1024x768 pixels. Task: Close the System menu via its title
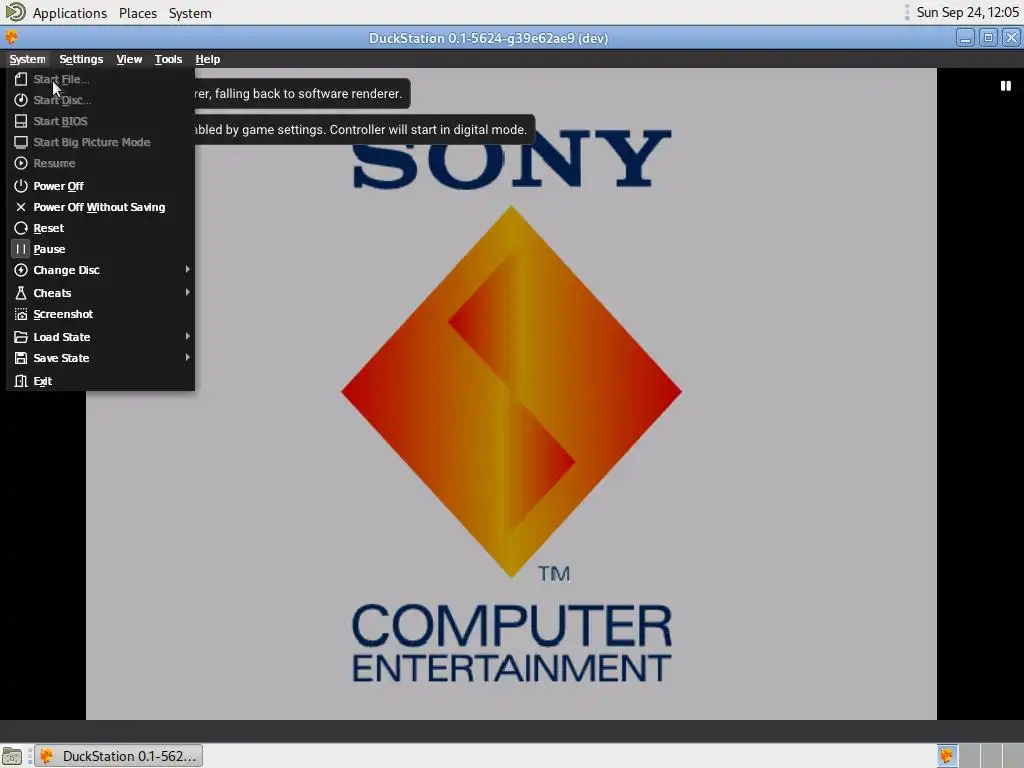pos(27,59)
